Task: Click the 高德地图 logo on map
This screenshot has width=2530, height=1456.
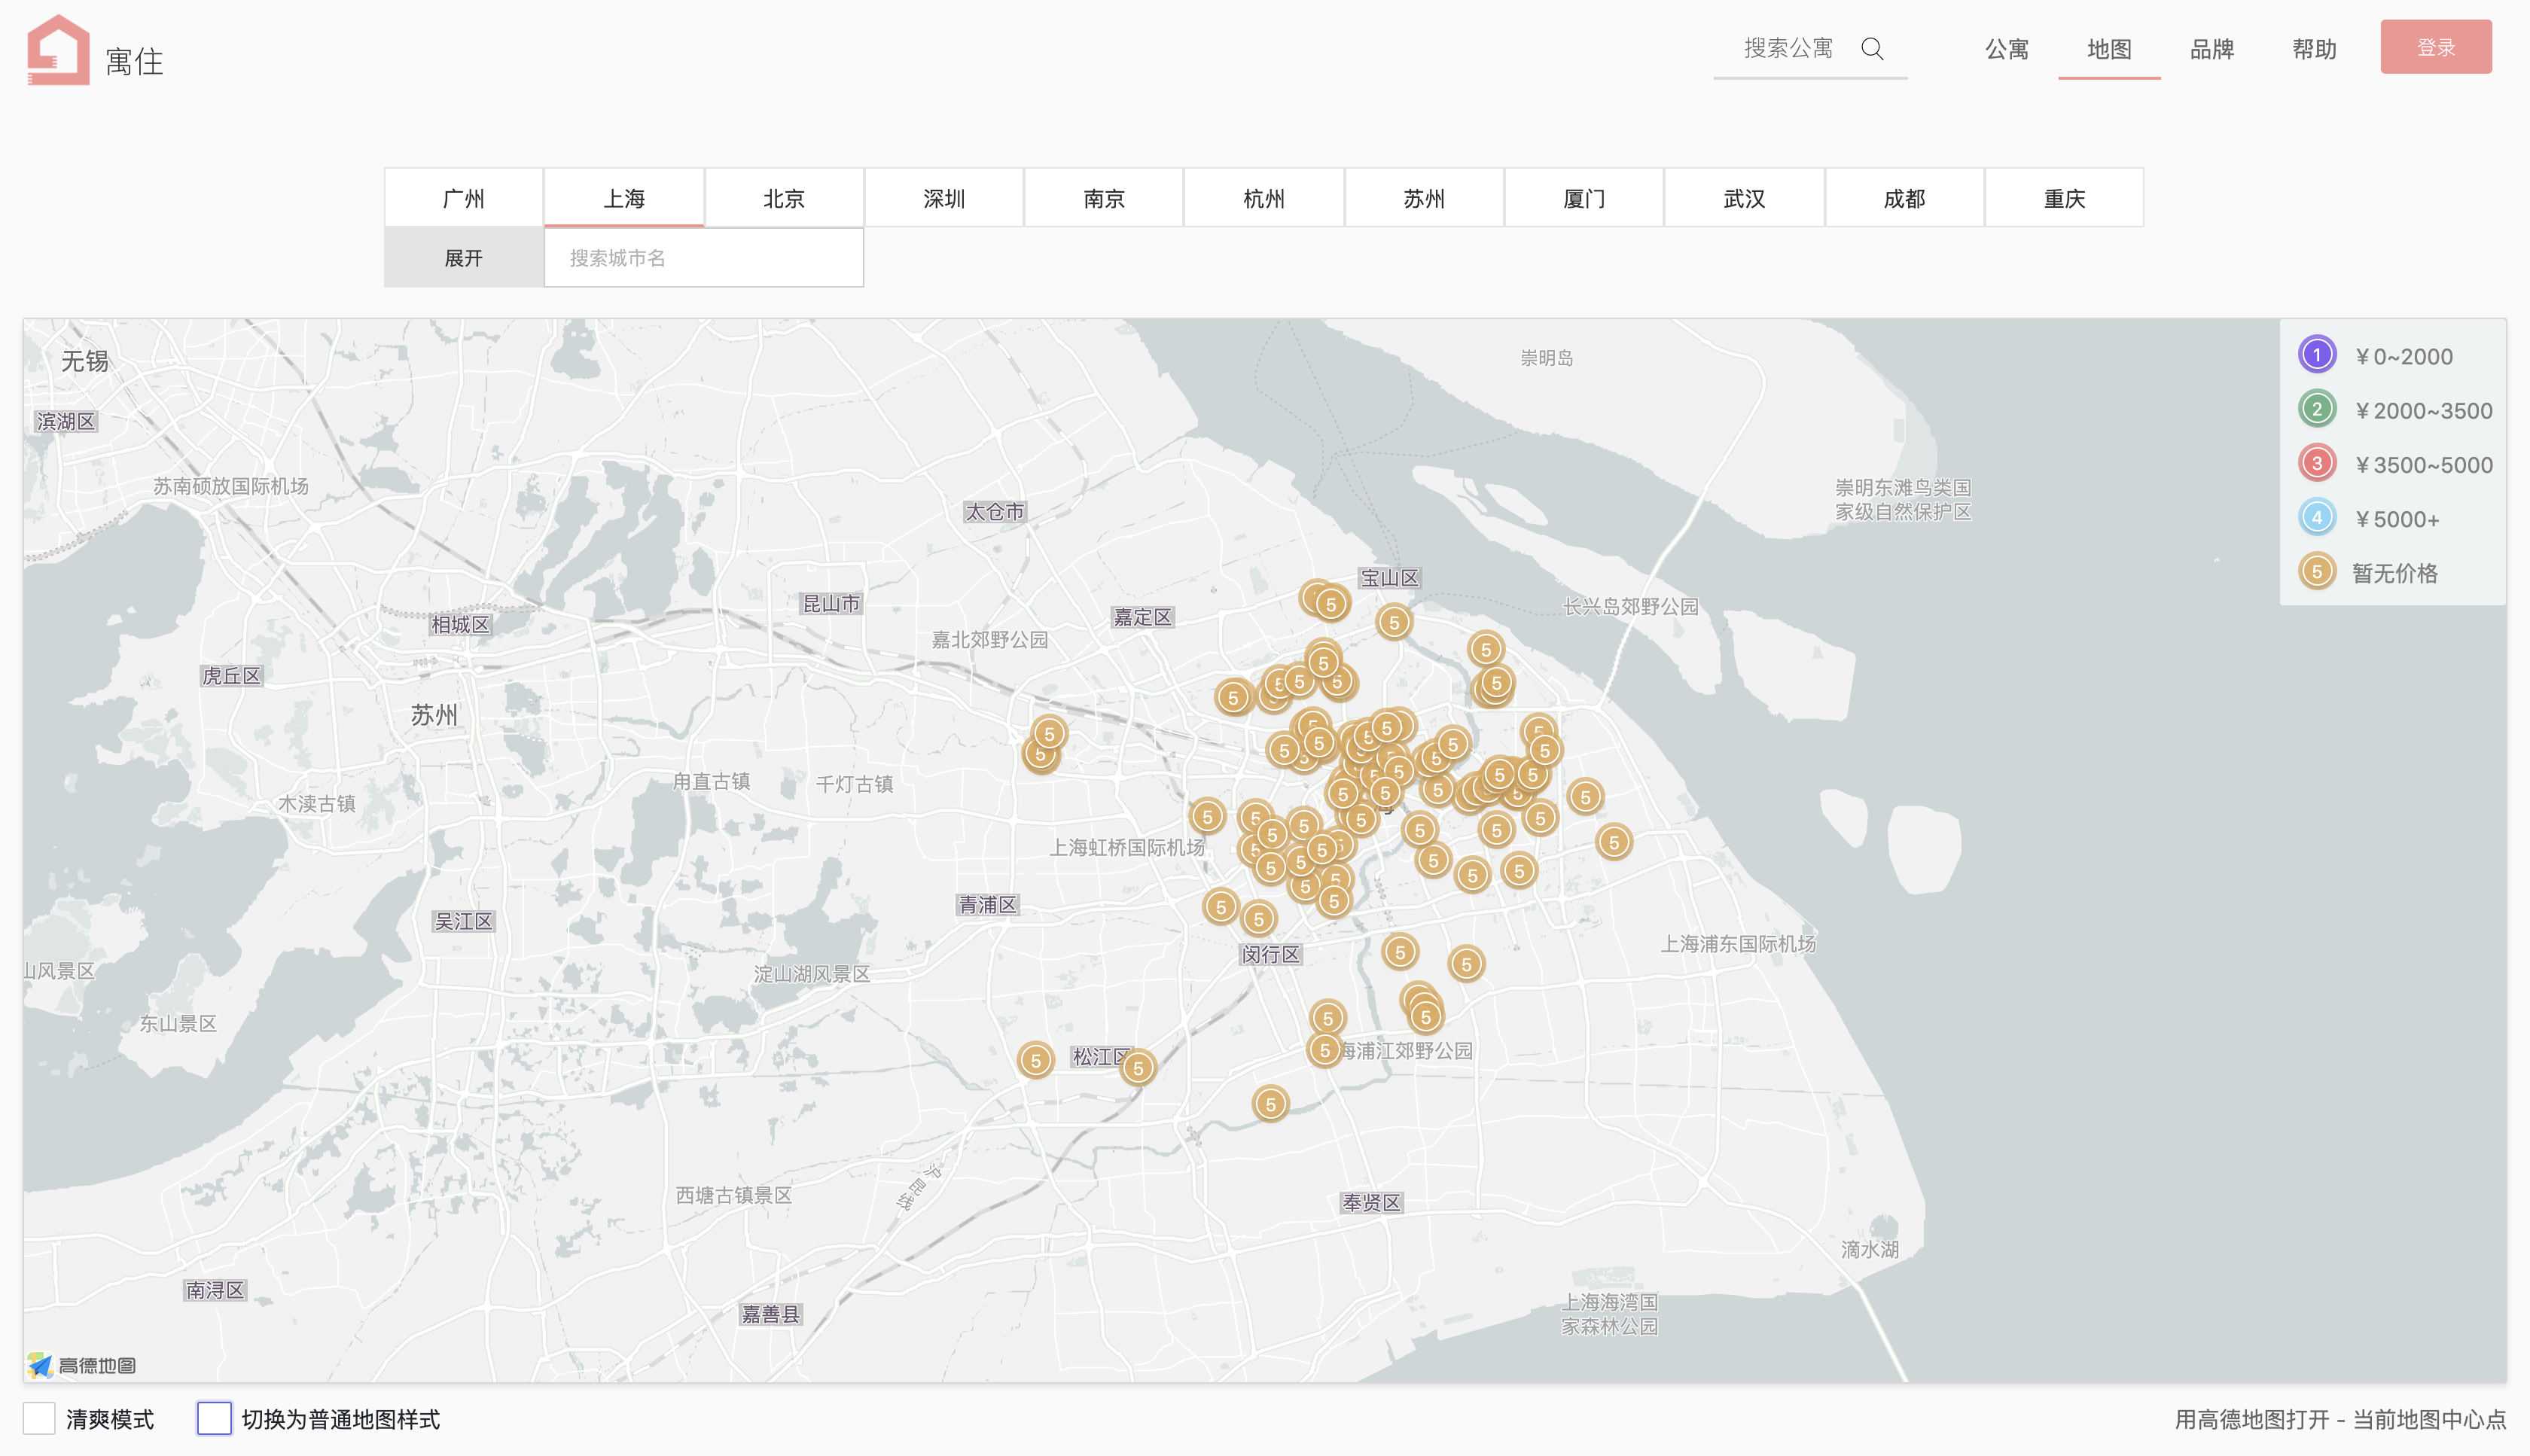Action: (82, 1365)
